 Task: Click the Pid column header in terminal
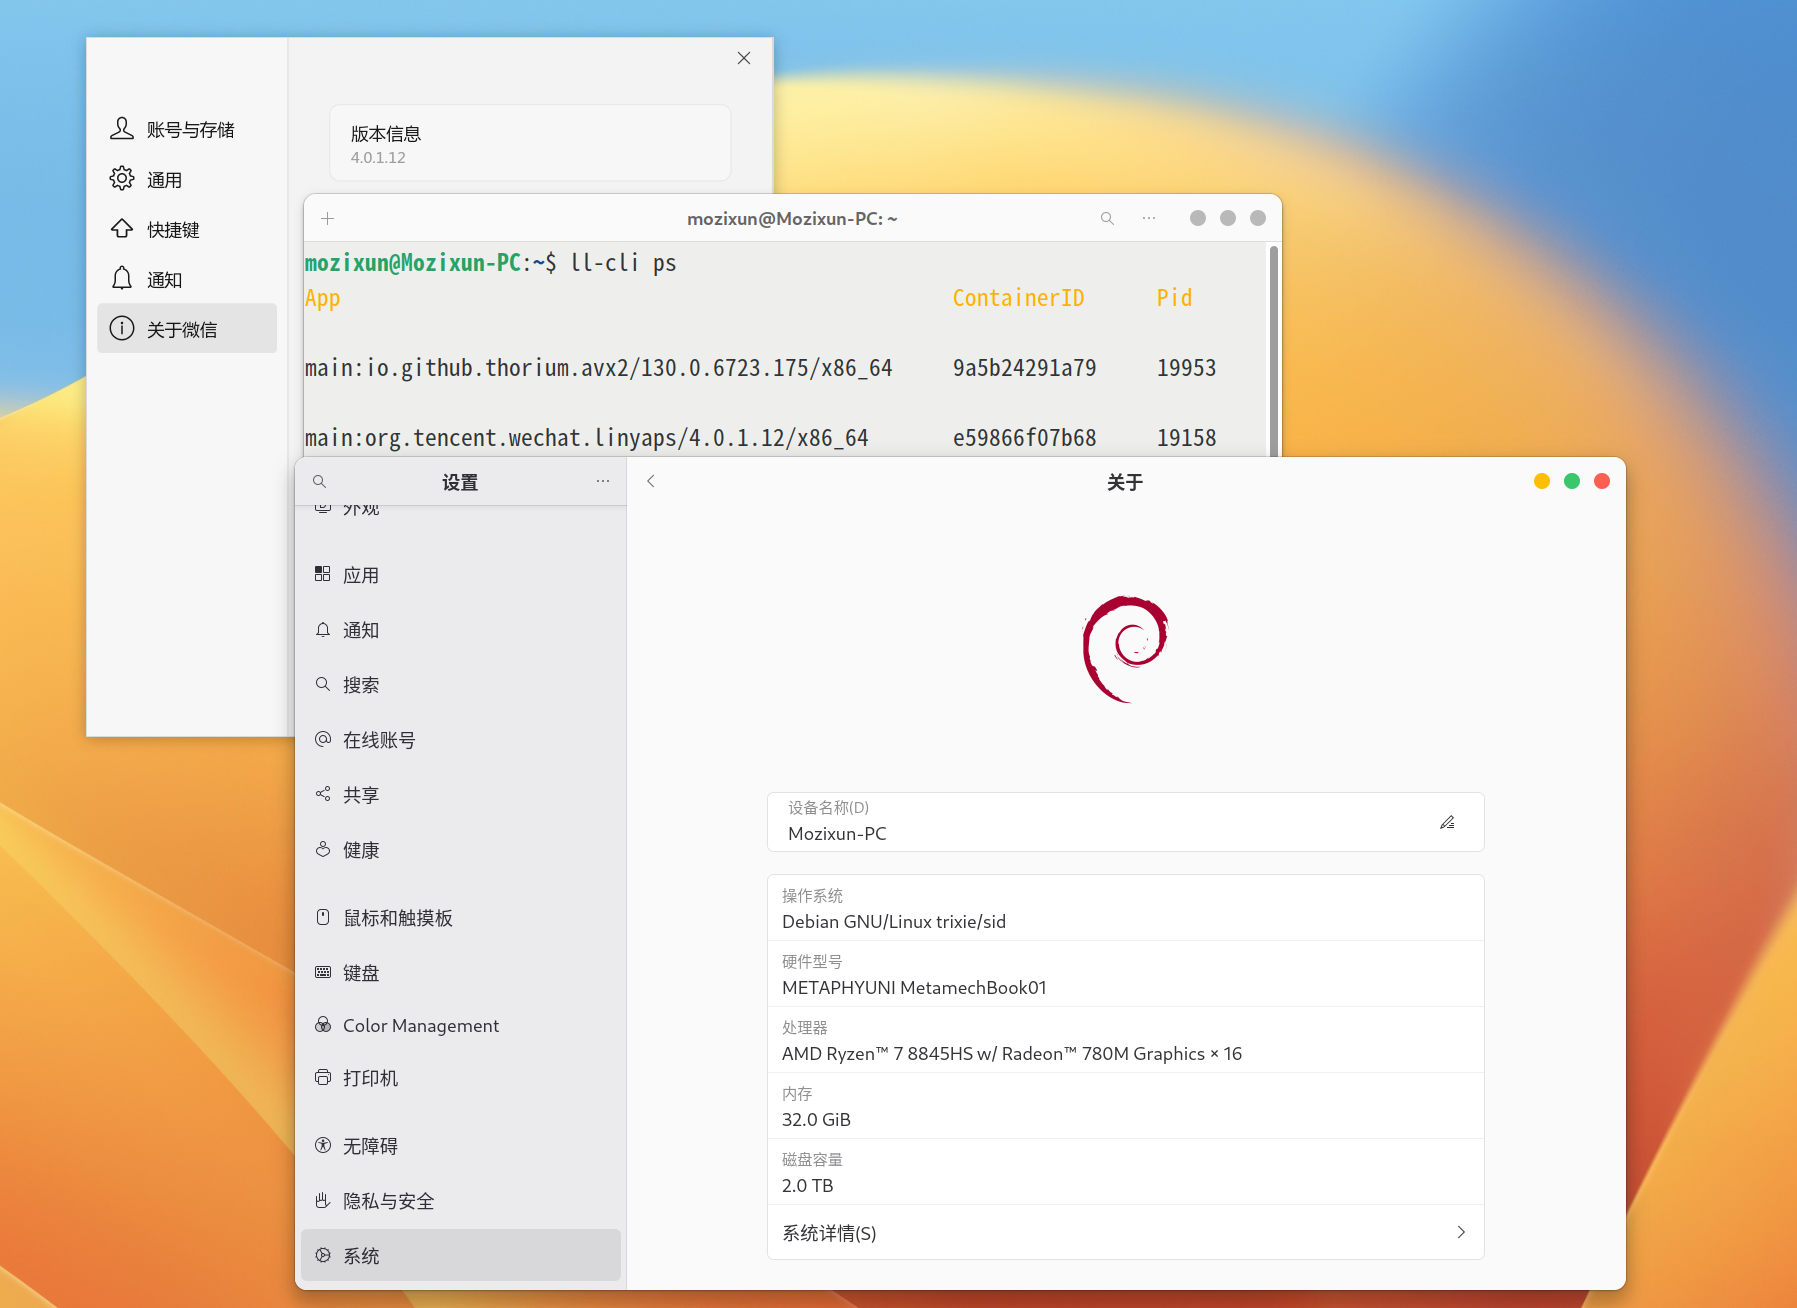(x=1174, y=298)
